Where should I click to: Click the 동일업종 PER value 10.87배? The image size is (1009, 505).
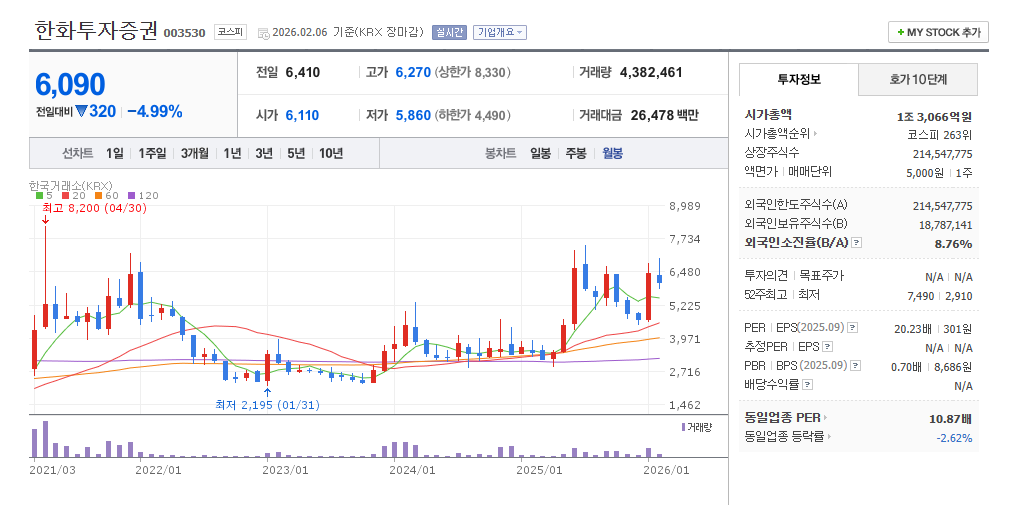click(950, 419)
